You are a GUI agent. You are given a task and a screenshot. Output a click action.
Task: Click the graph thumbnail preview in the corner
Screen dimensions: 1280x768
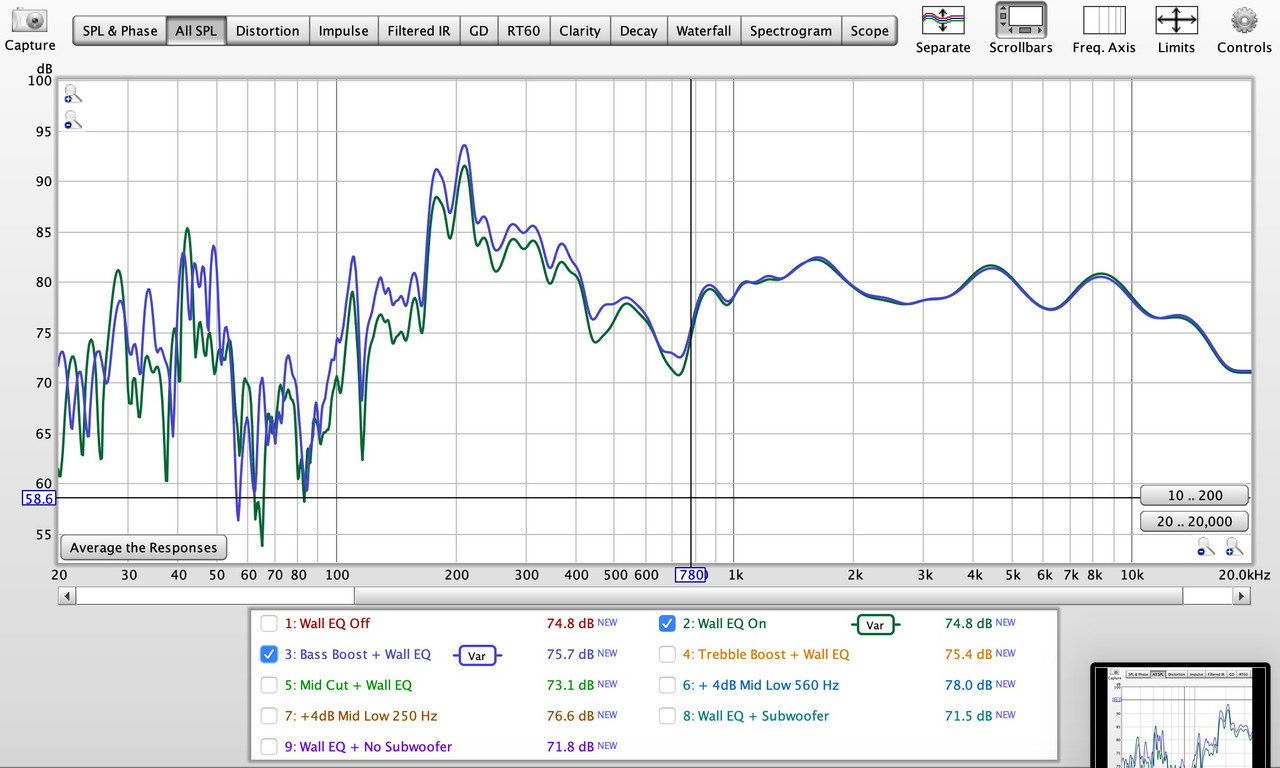(x=1180, y=716)
